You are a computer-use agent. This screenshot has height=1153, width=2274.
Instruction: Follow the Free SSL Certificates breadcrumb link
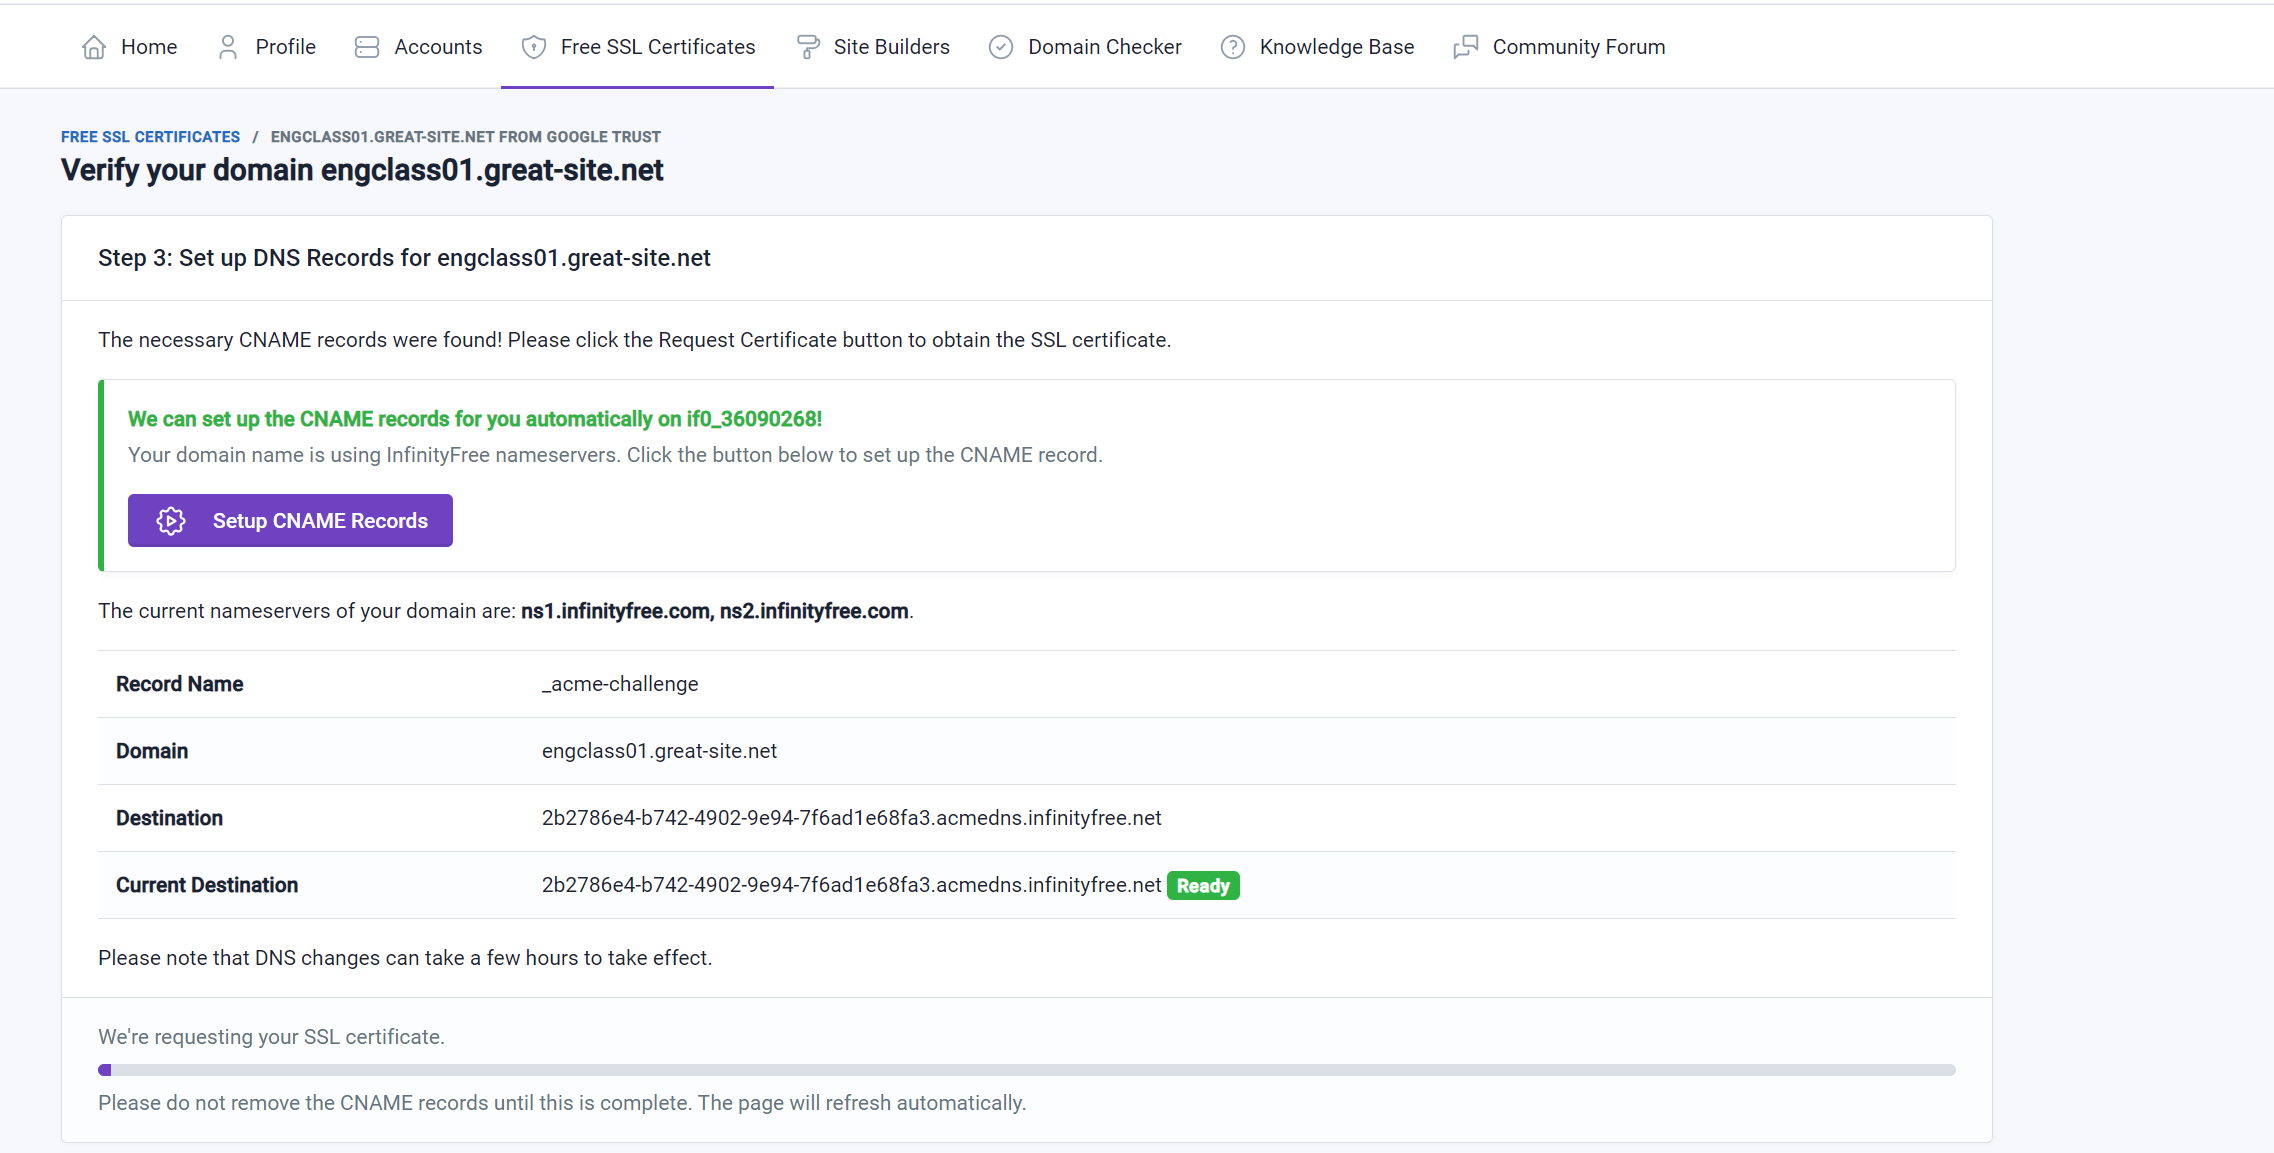pyautogui.click(x=150, y=137)
